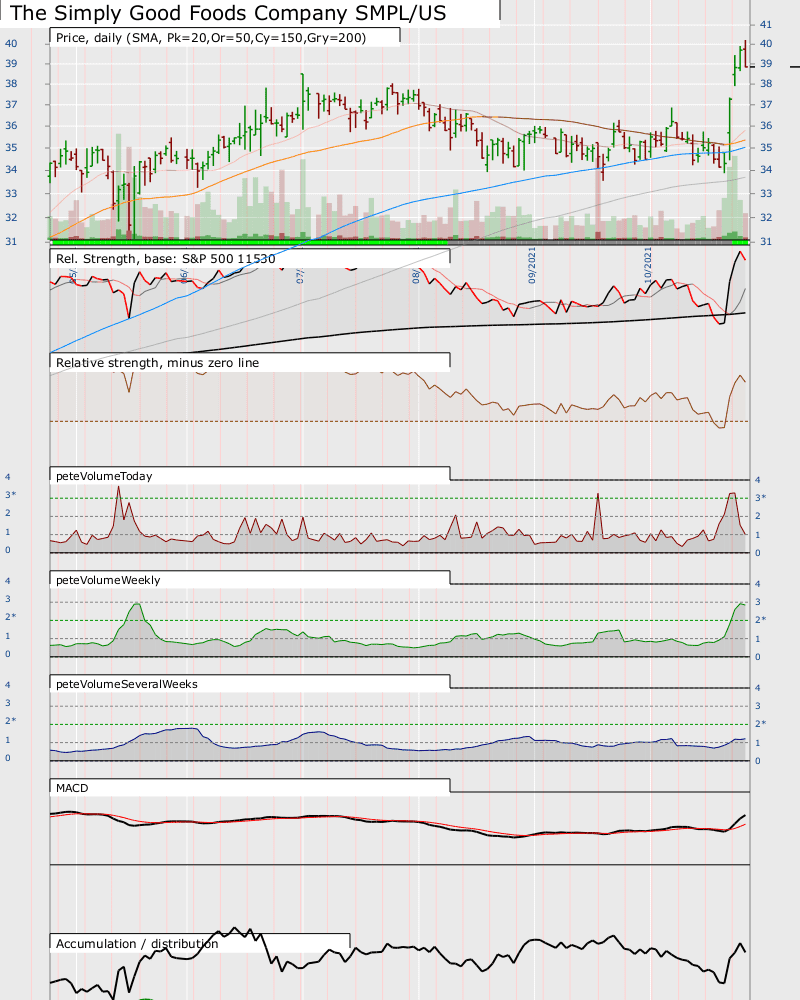Viewport: 800px width, 1000px height.
Task: Click the 'peteVolumeWeekly' panel label
Action: pyautogui.click(x=108, y=580)
